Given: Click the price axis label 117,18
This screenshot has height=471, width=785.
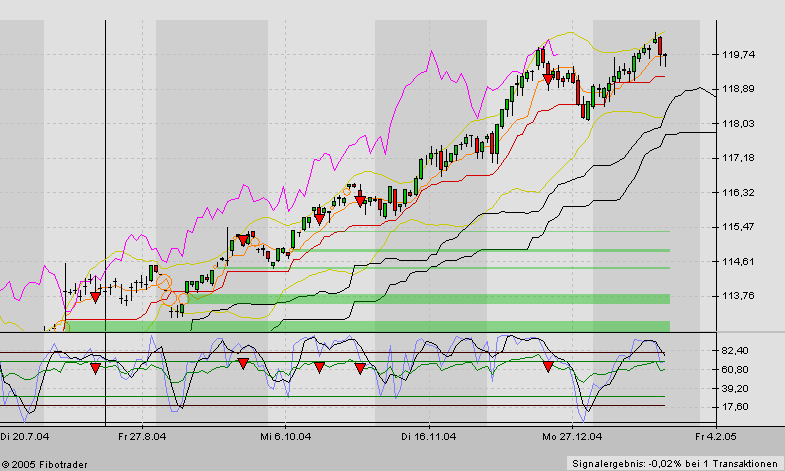Looking at the screenshot, I should (x=738, y=158).
